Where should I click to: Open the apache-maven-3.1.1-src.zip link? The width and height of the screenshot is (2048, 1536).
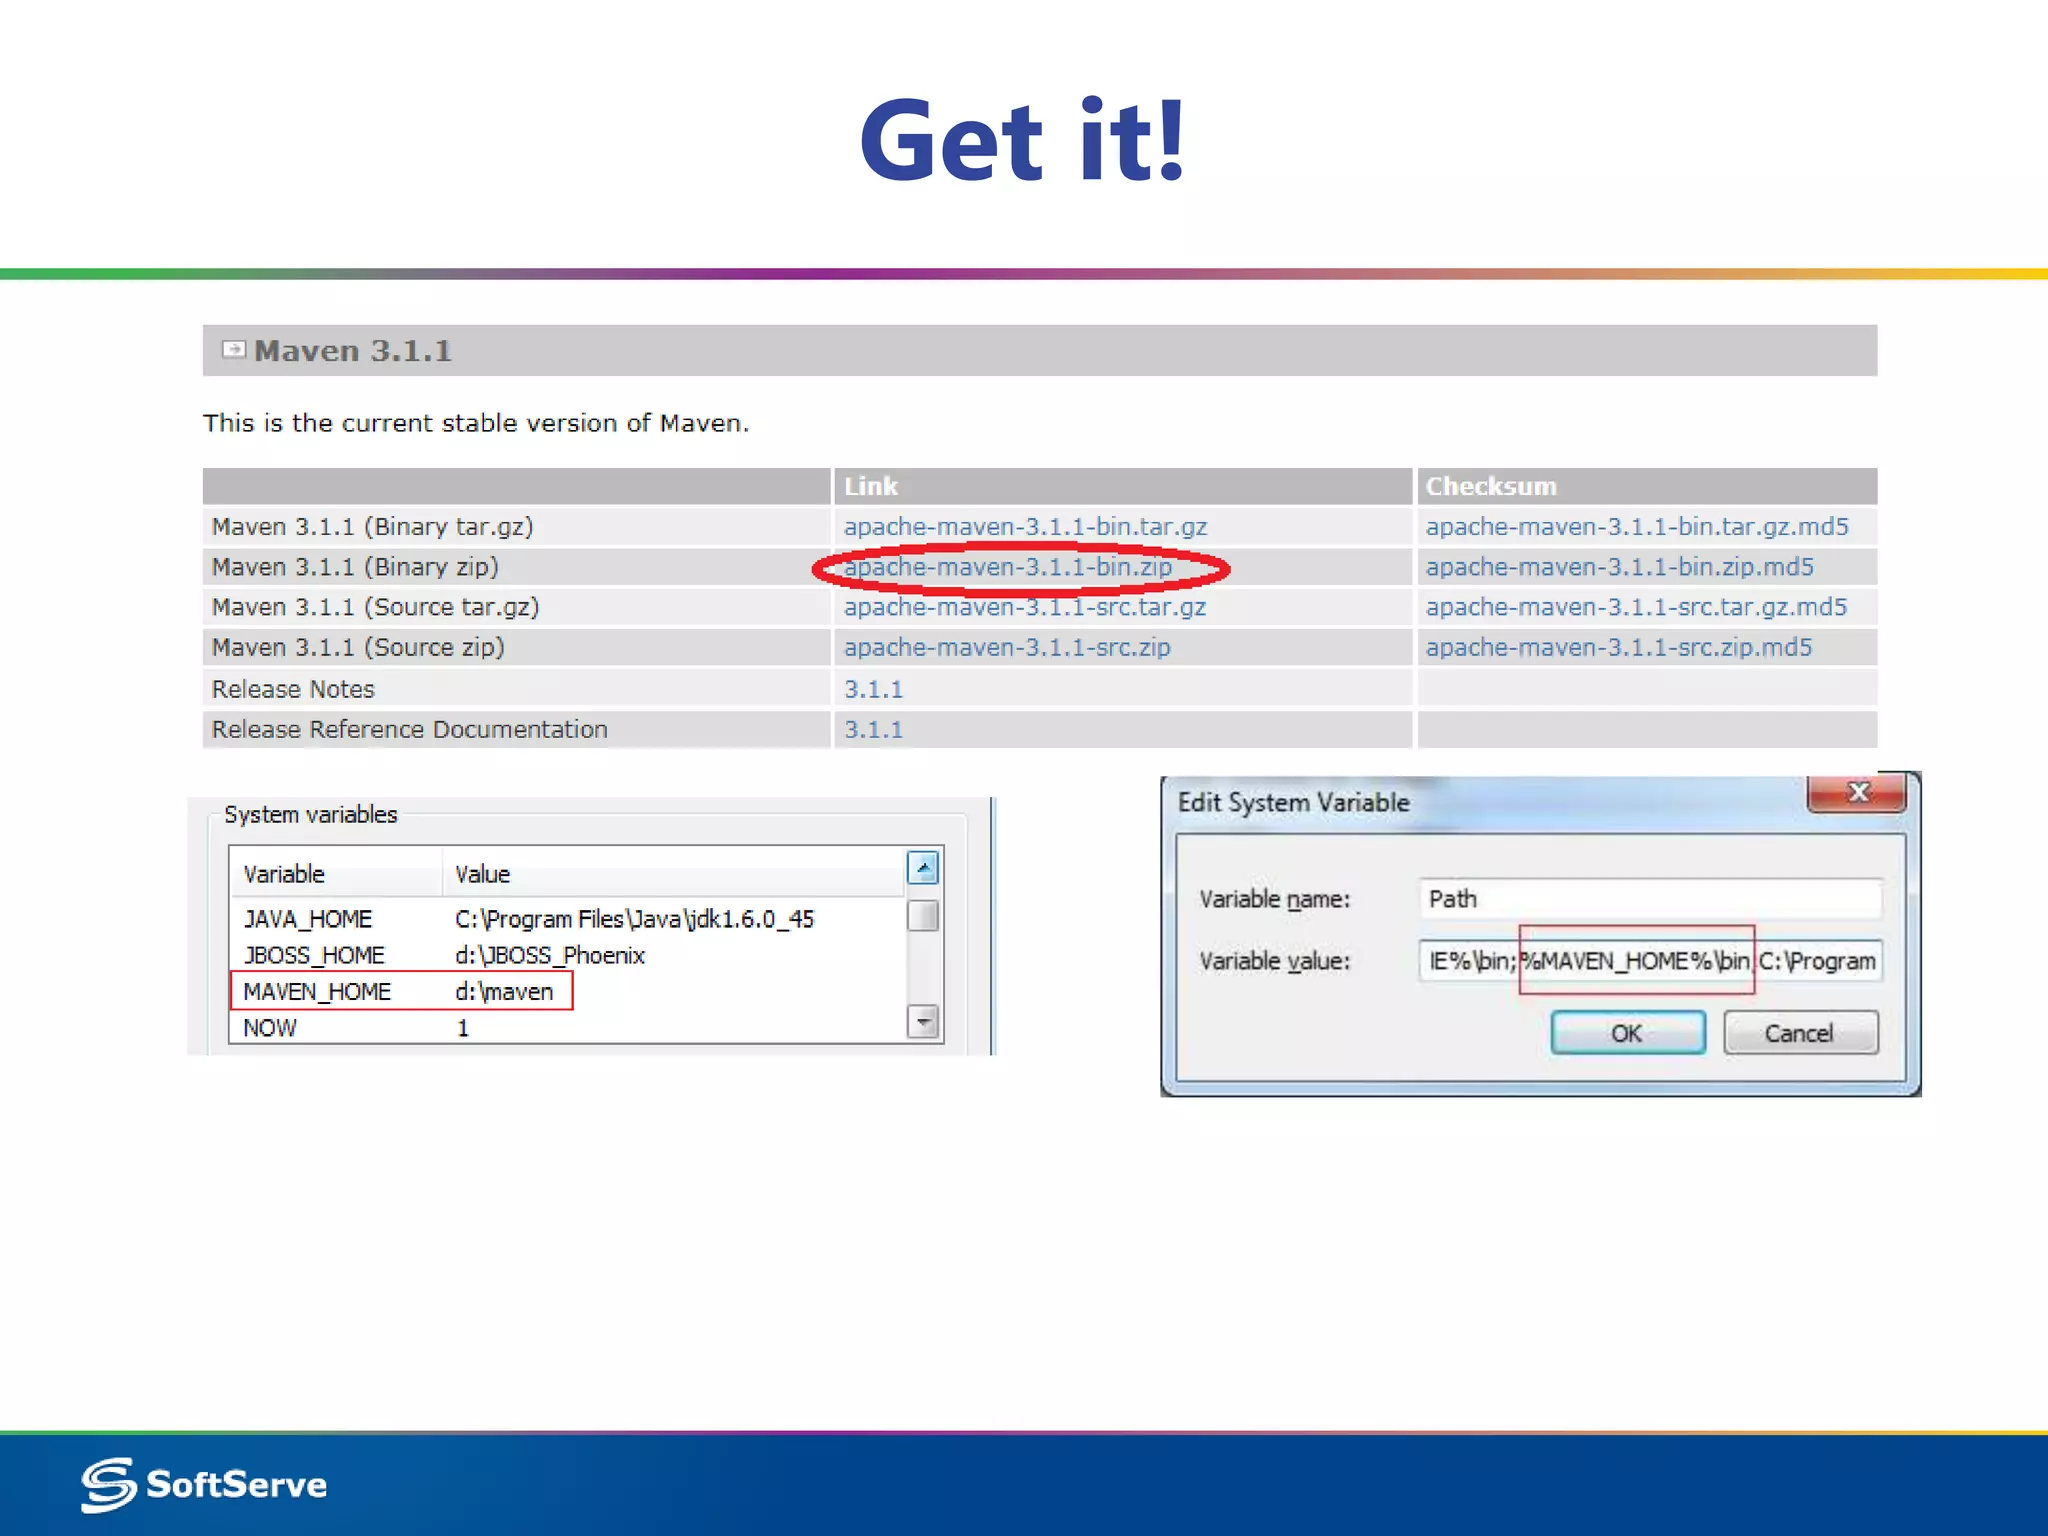click(1006, 648)
